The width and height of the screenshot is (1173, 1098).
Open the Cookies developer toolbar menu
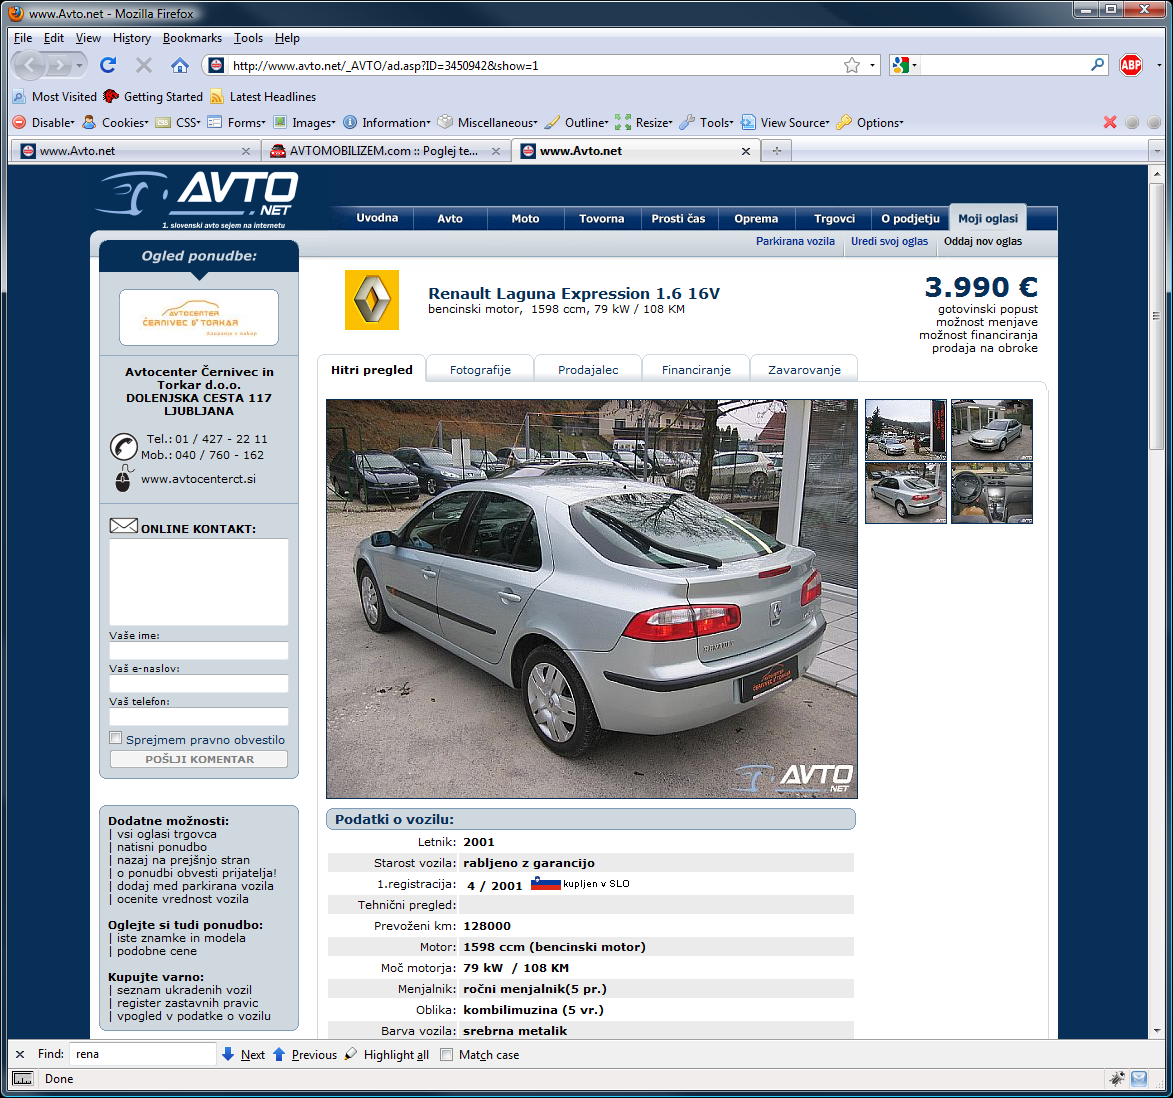tap(115, 123)
